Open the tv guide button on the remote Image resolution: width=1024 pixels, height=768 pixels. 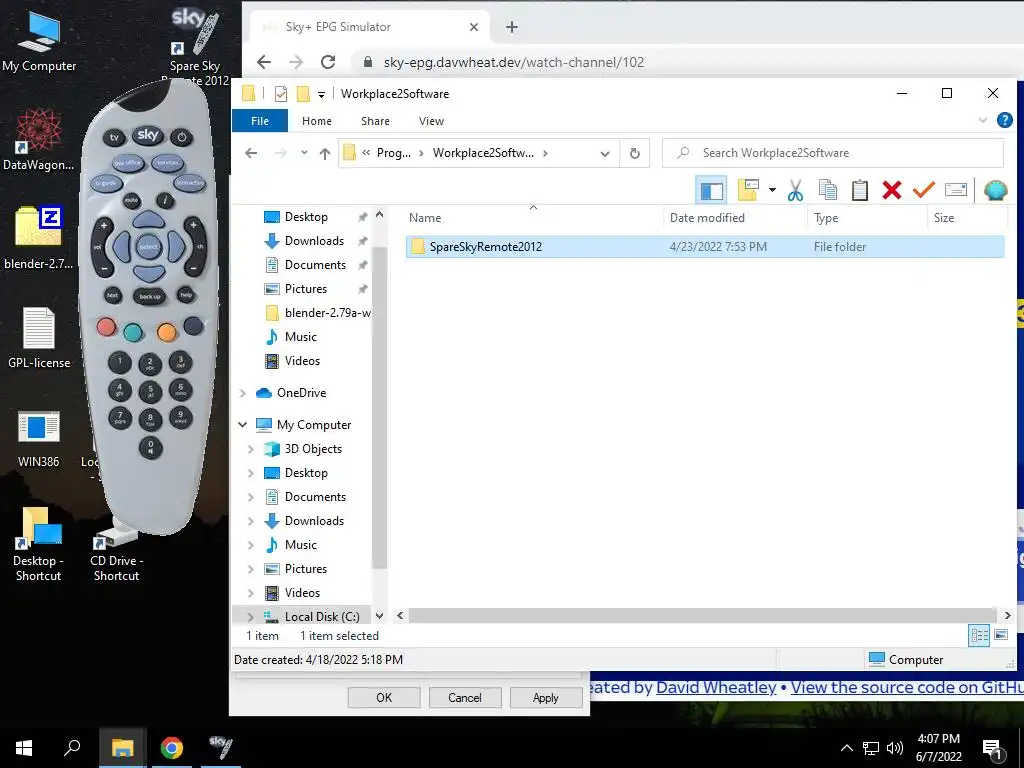(x=106, y=184)
